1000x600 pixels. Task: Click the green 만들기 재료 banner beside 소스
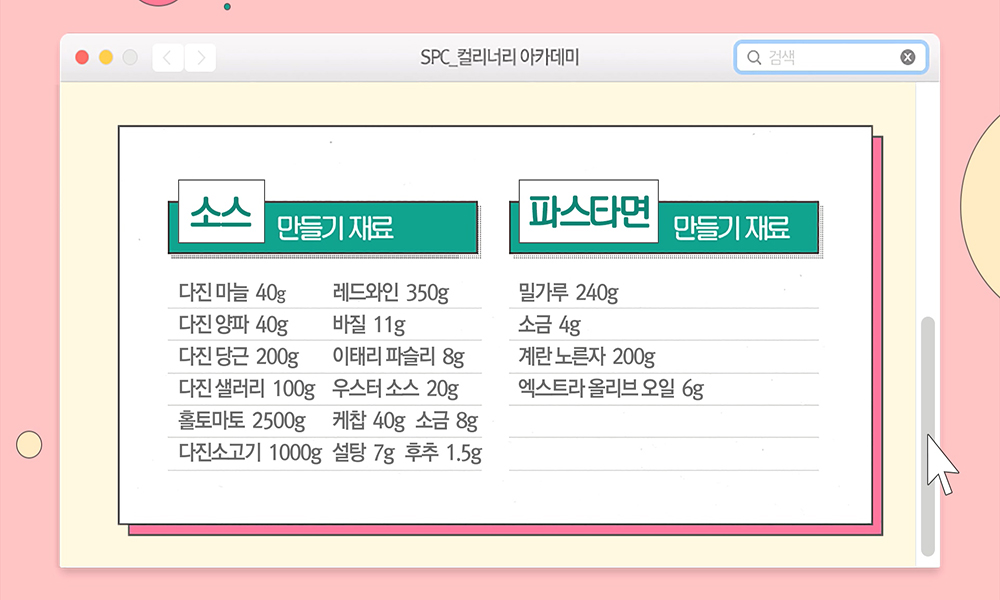tap(335, 228)
